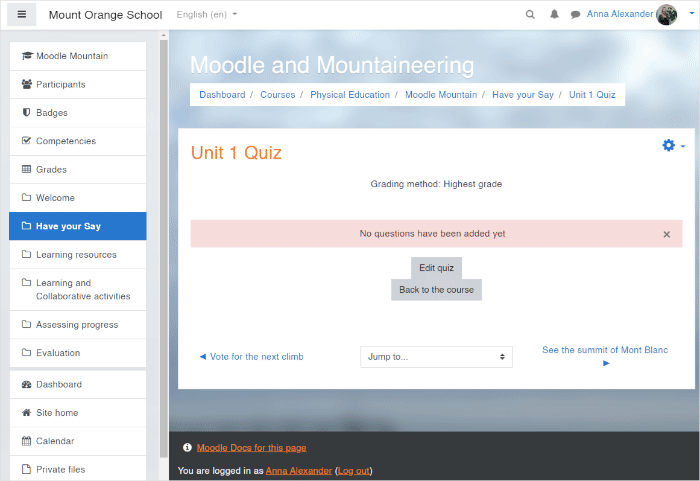The image size is (700, 481).
Task: Select the highlighted Have your Say sidebar item
Action: pyautogui.click(x=78, y=226)
